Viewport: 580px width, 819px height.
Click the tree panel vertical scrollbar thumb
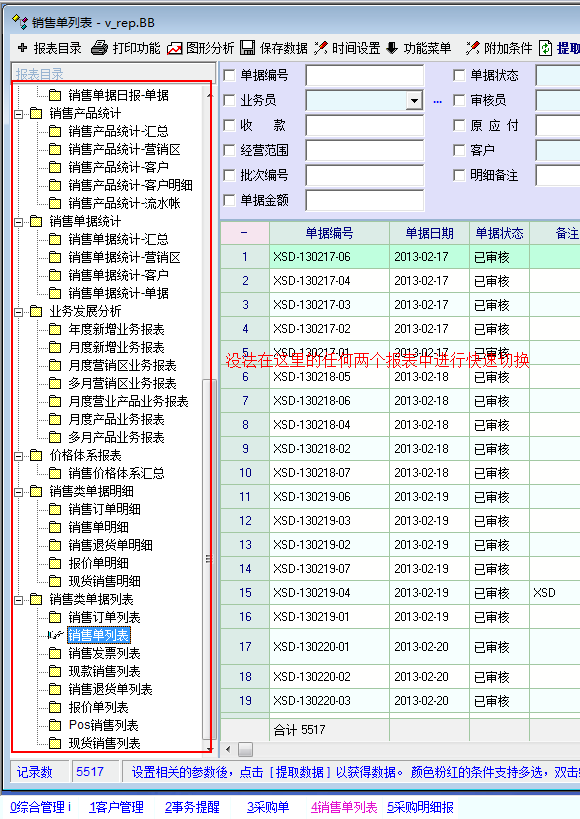coord(208,558)
